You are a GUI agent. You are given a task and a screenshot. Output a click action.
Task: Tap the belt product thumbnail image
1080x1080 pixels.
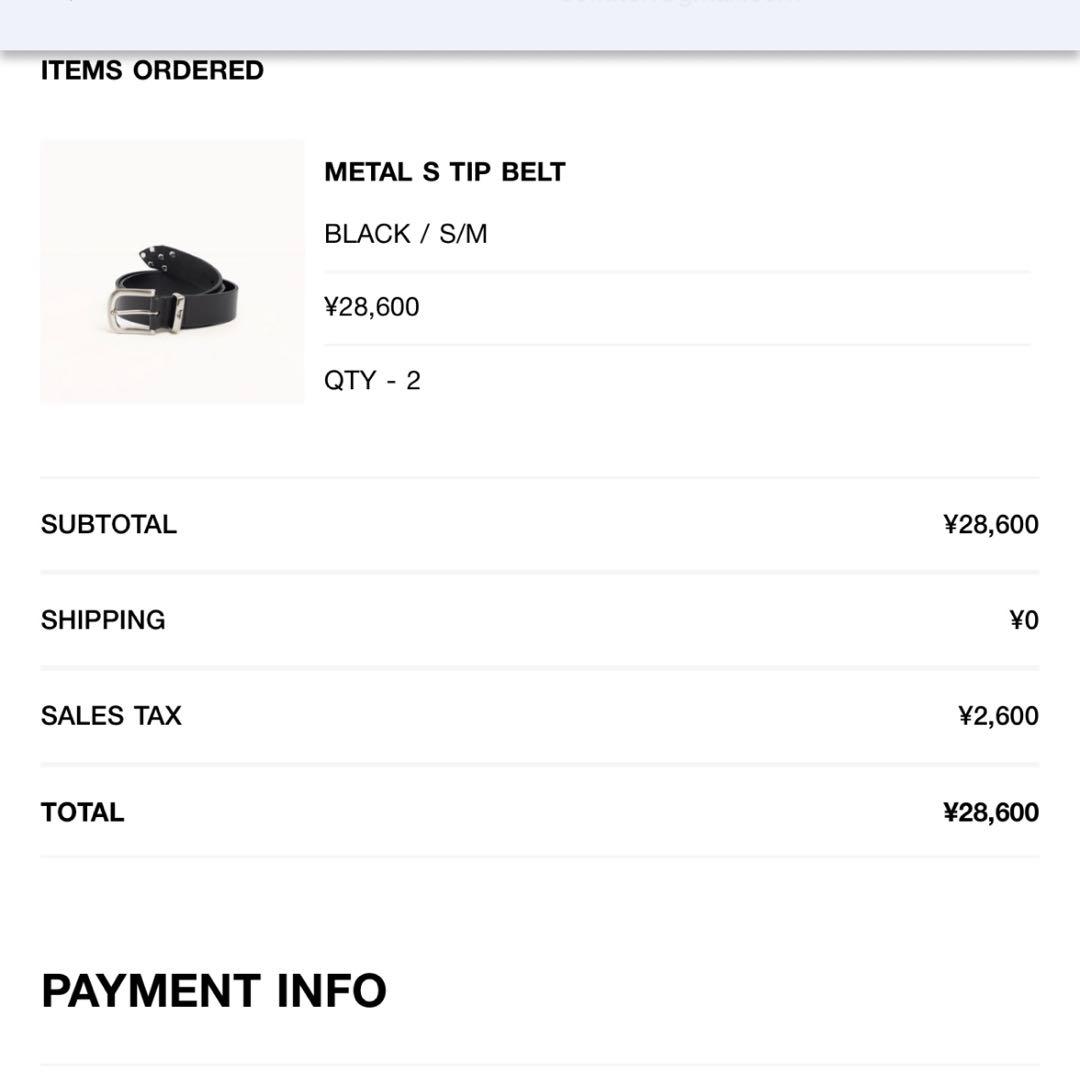point(172,272)
